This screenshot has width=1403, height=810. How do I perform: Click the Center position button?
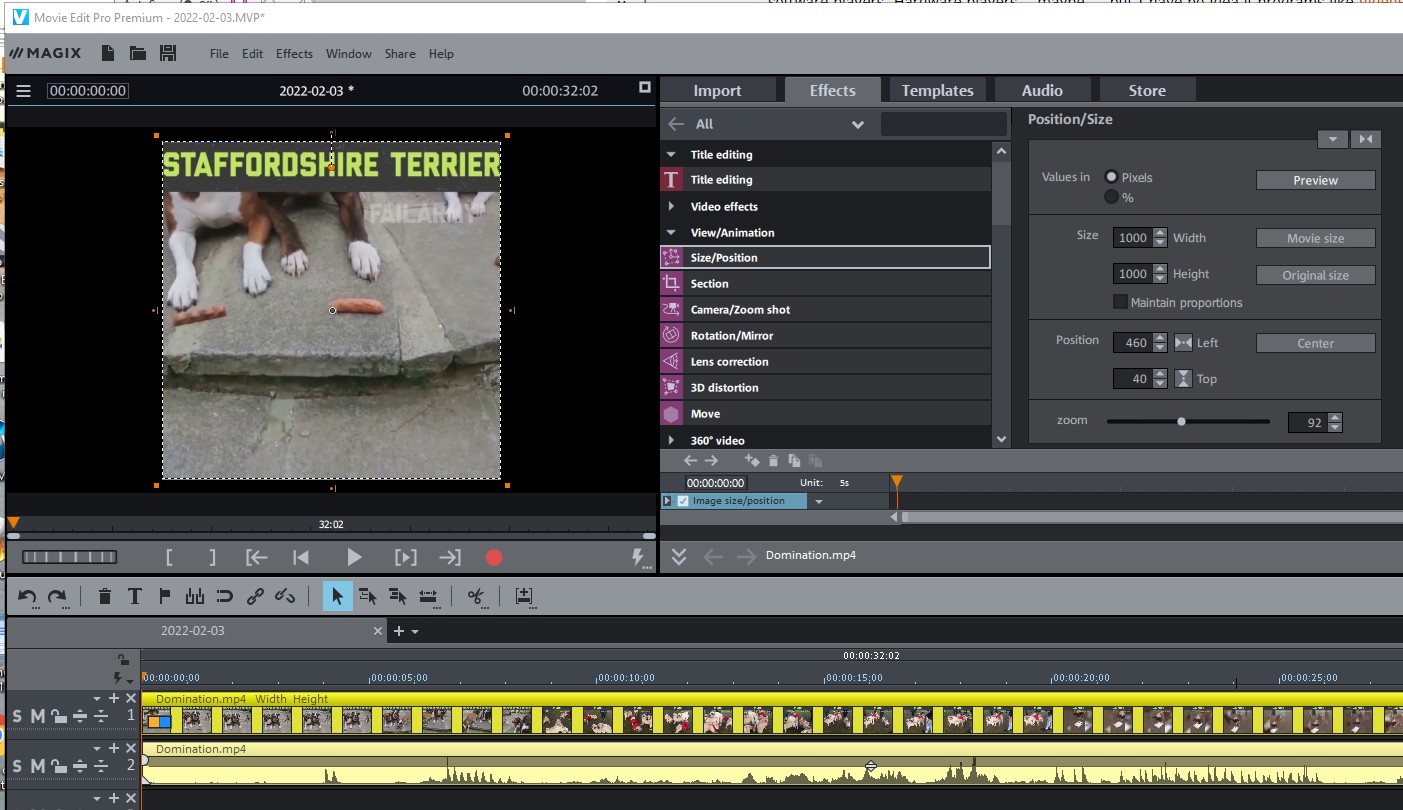click(1315, 343)
